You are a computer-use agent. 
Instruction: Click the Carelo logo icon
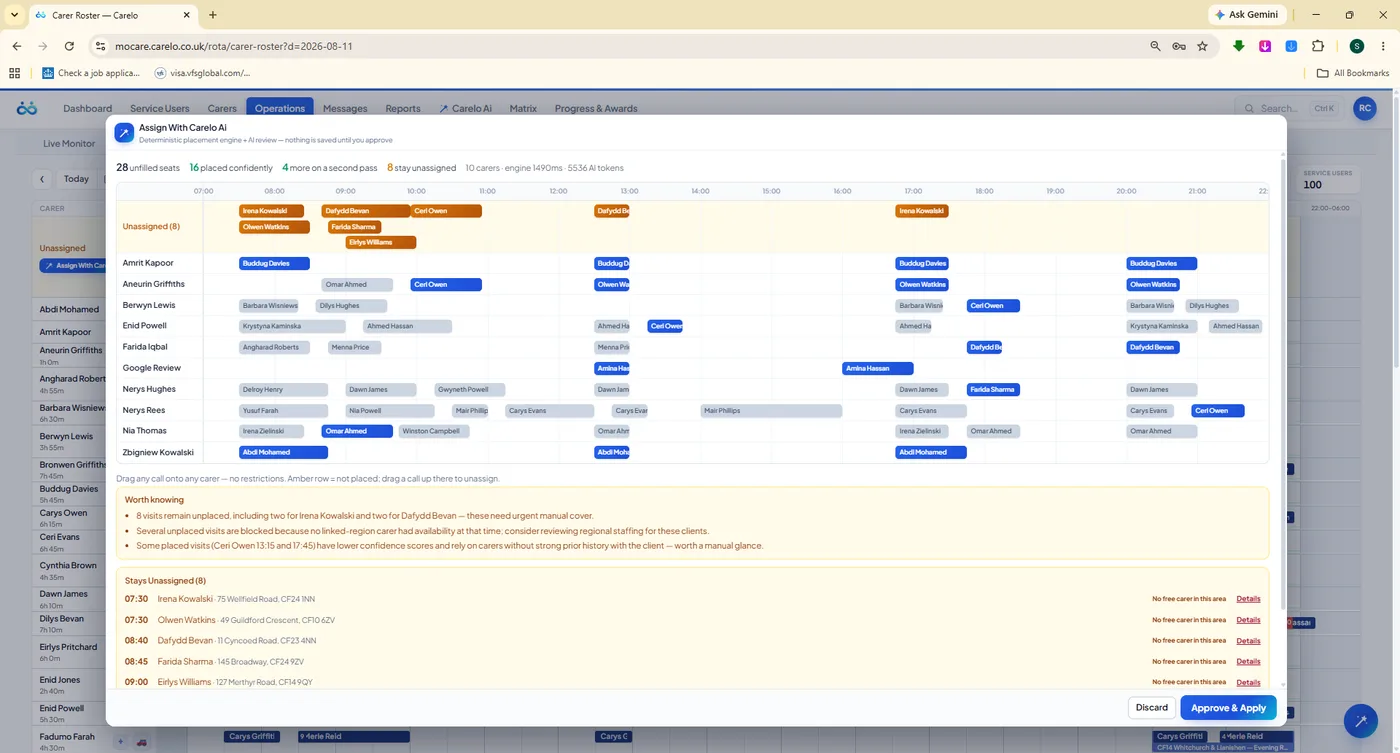[27, 108]
